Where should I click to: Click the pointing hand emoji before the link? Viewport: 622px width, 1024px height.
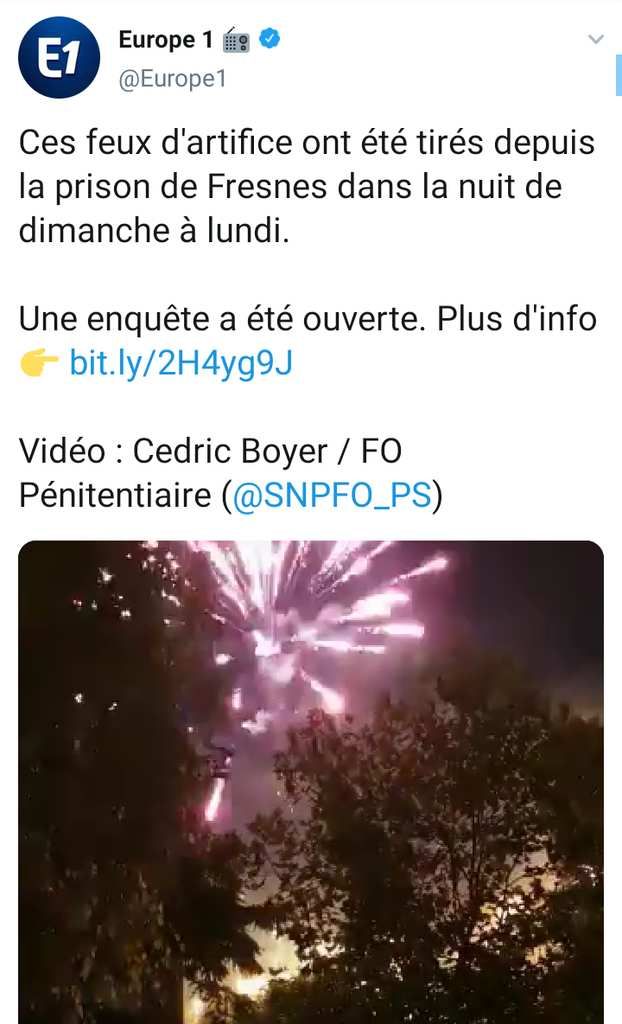[x=39, y=362]
